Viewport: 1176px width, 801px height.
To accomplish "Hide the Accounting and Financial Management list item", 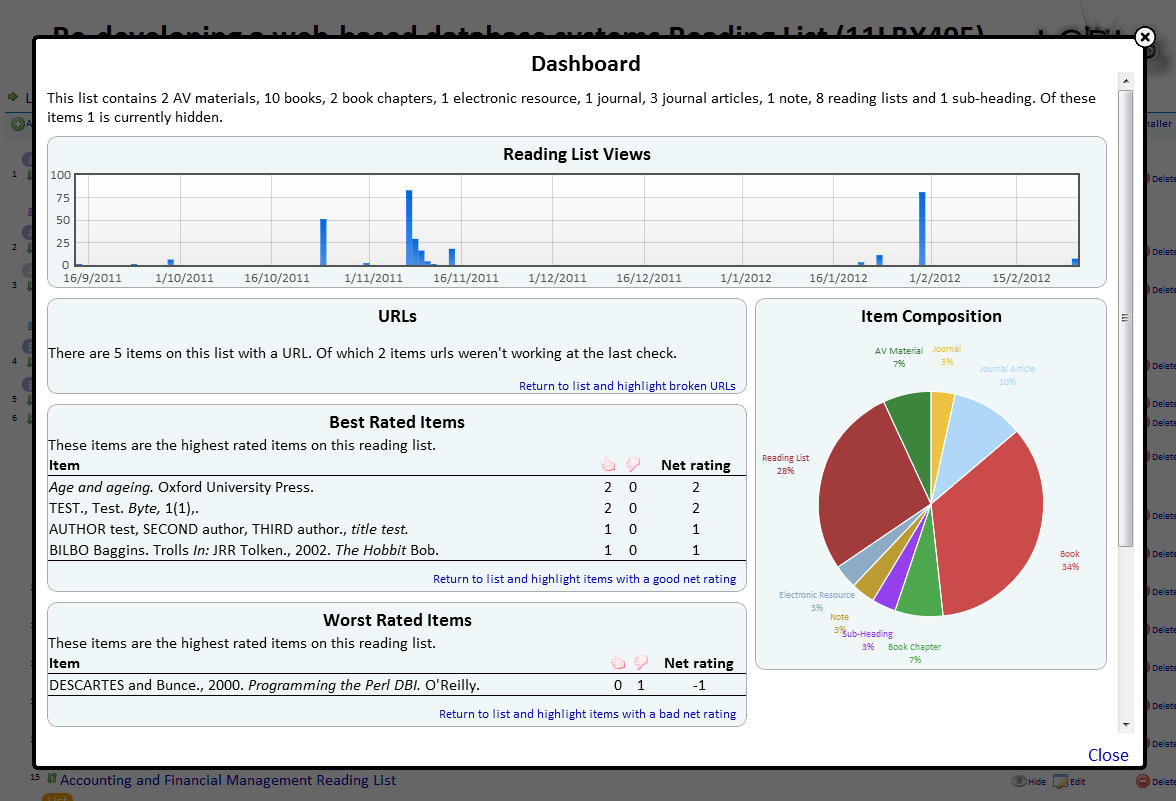I will [x=1028, y=781].
